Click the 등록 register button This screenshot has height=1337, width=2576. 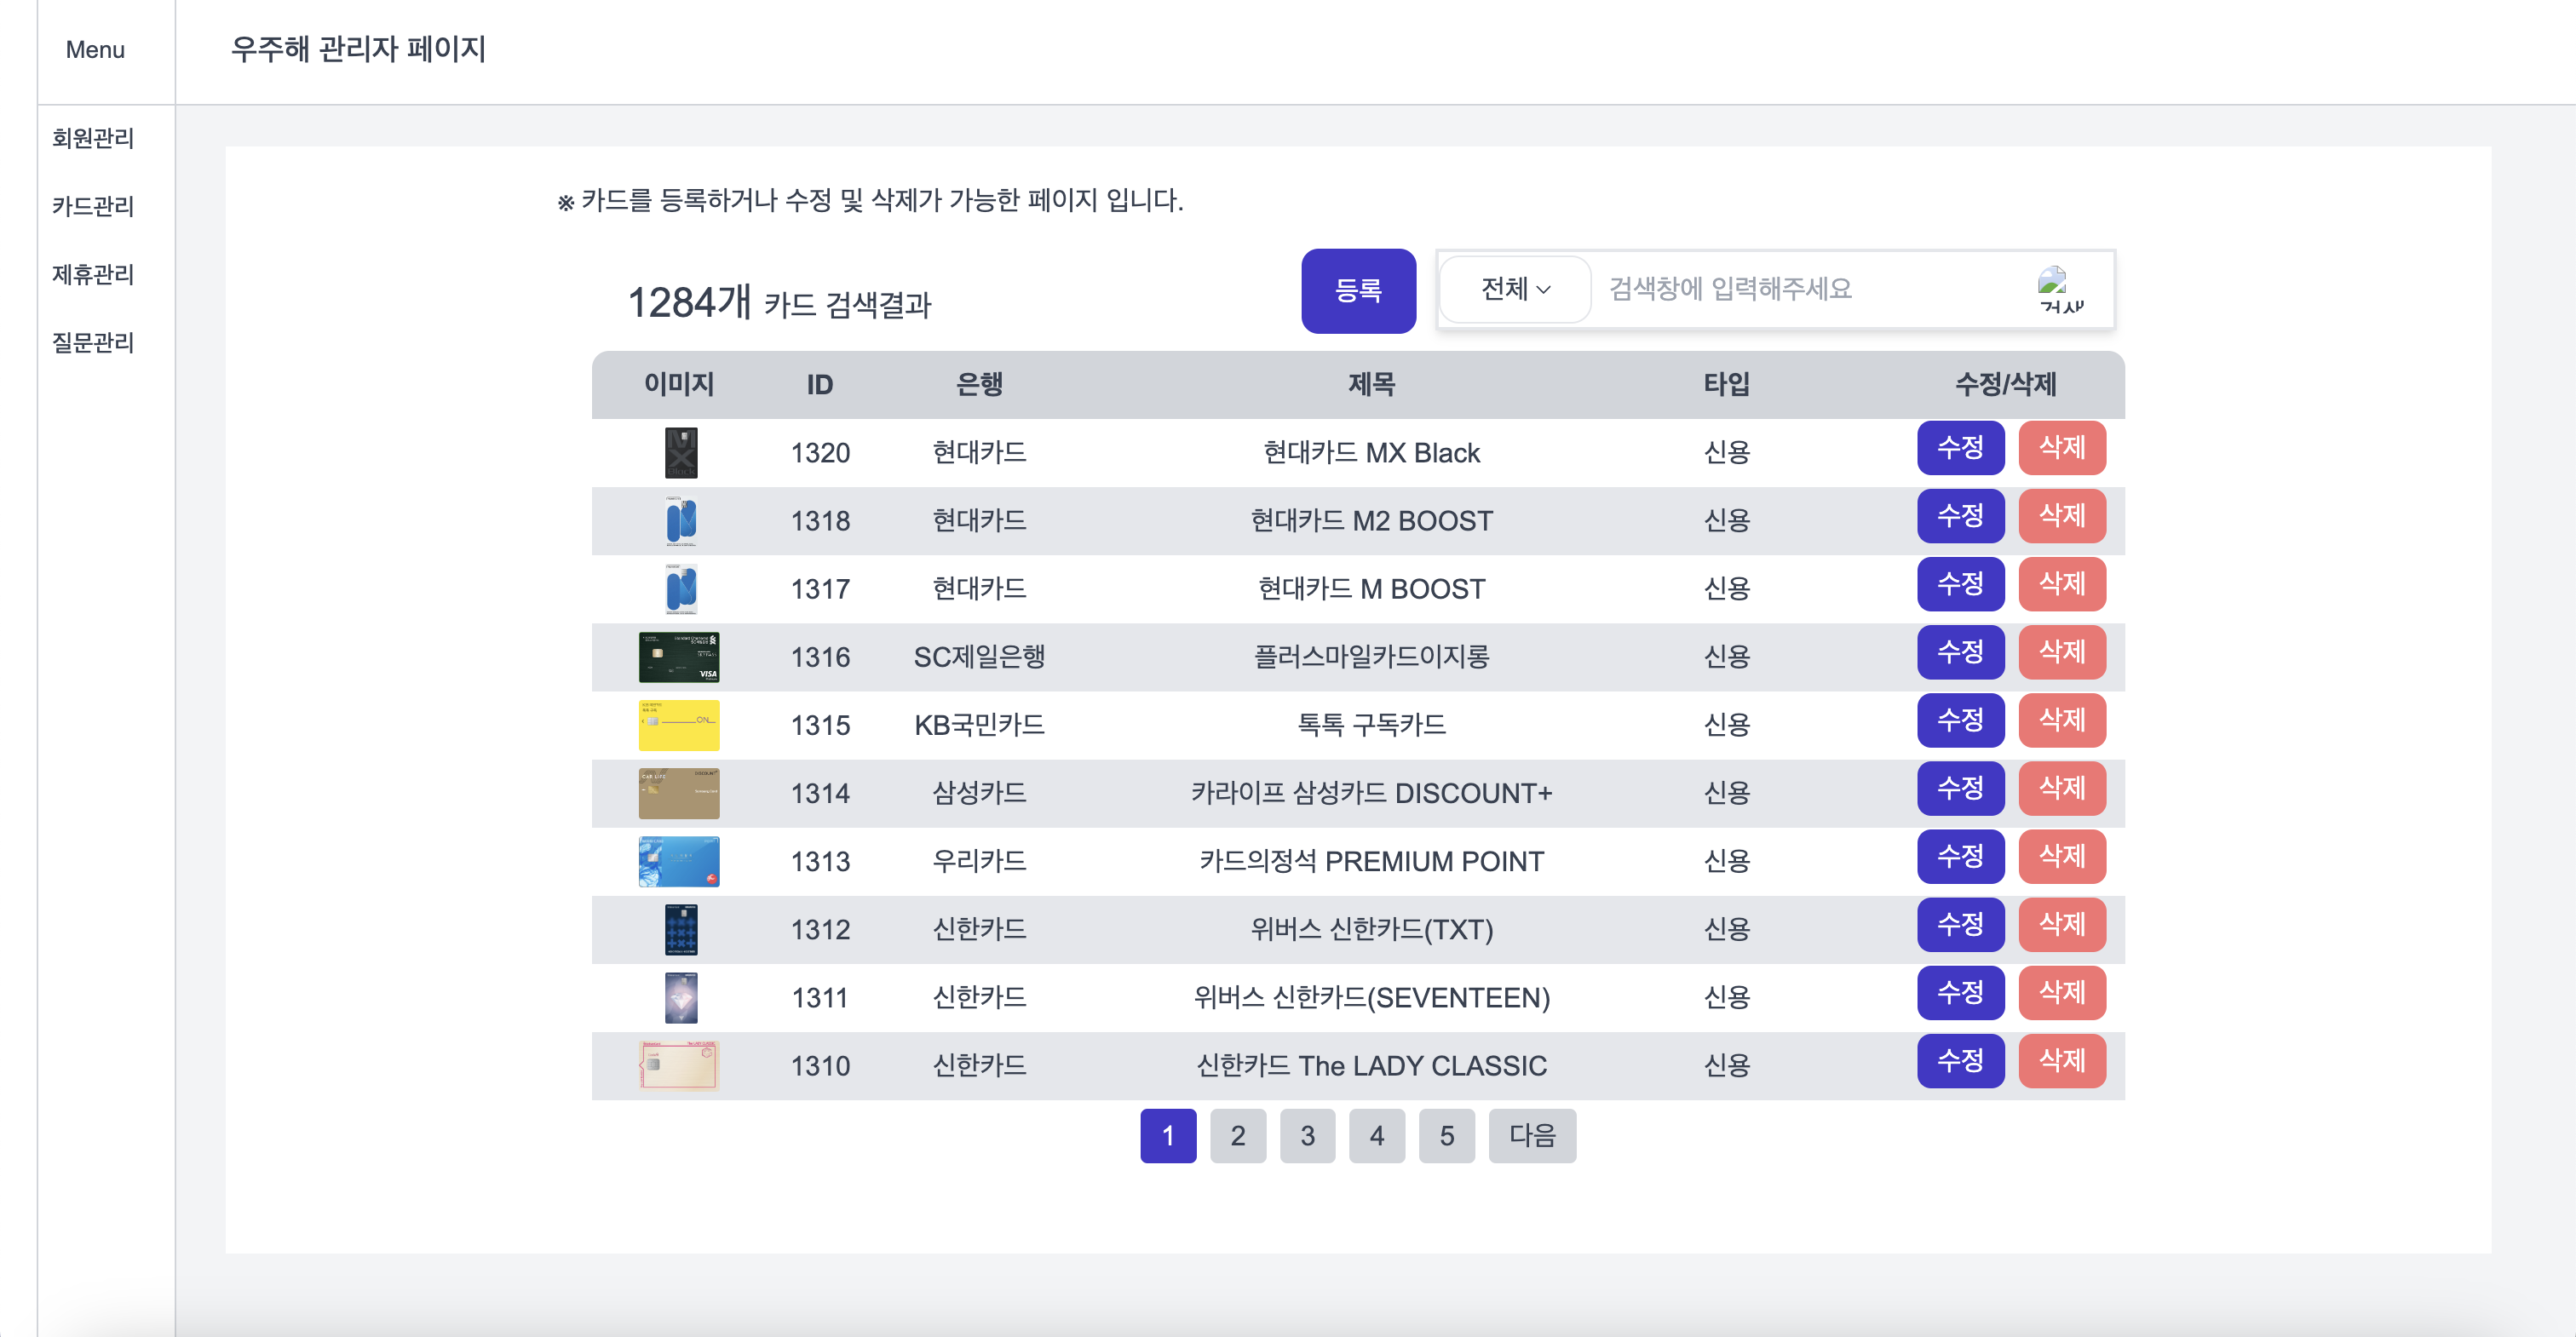click(1358, 290)
